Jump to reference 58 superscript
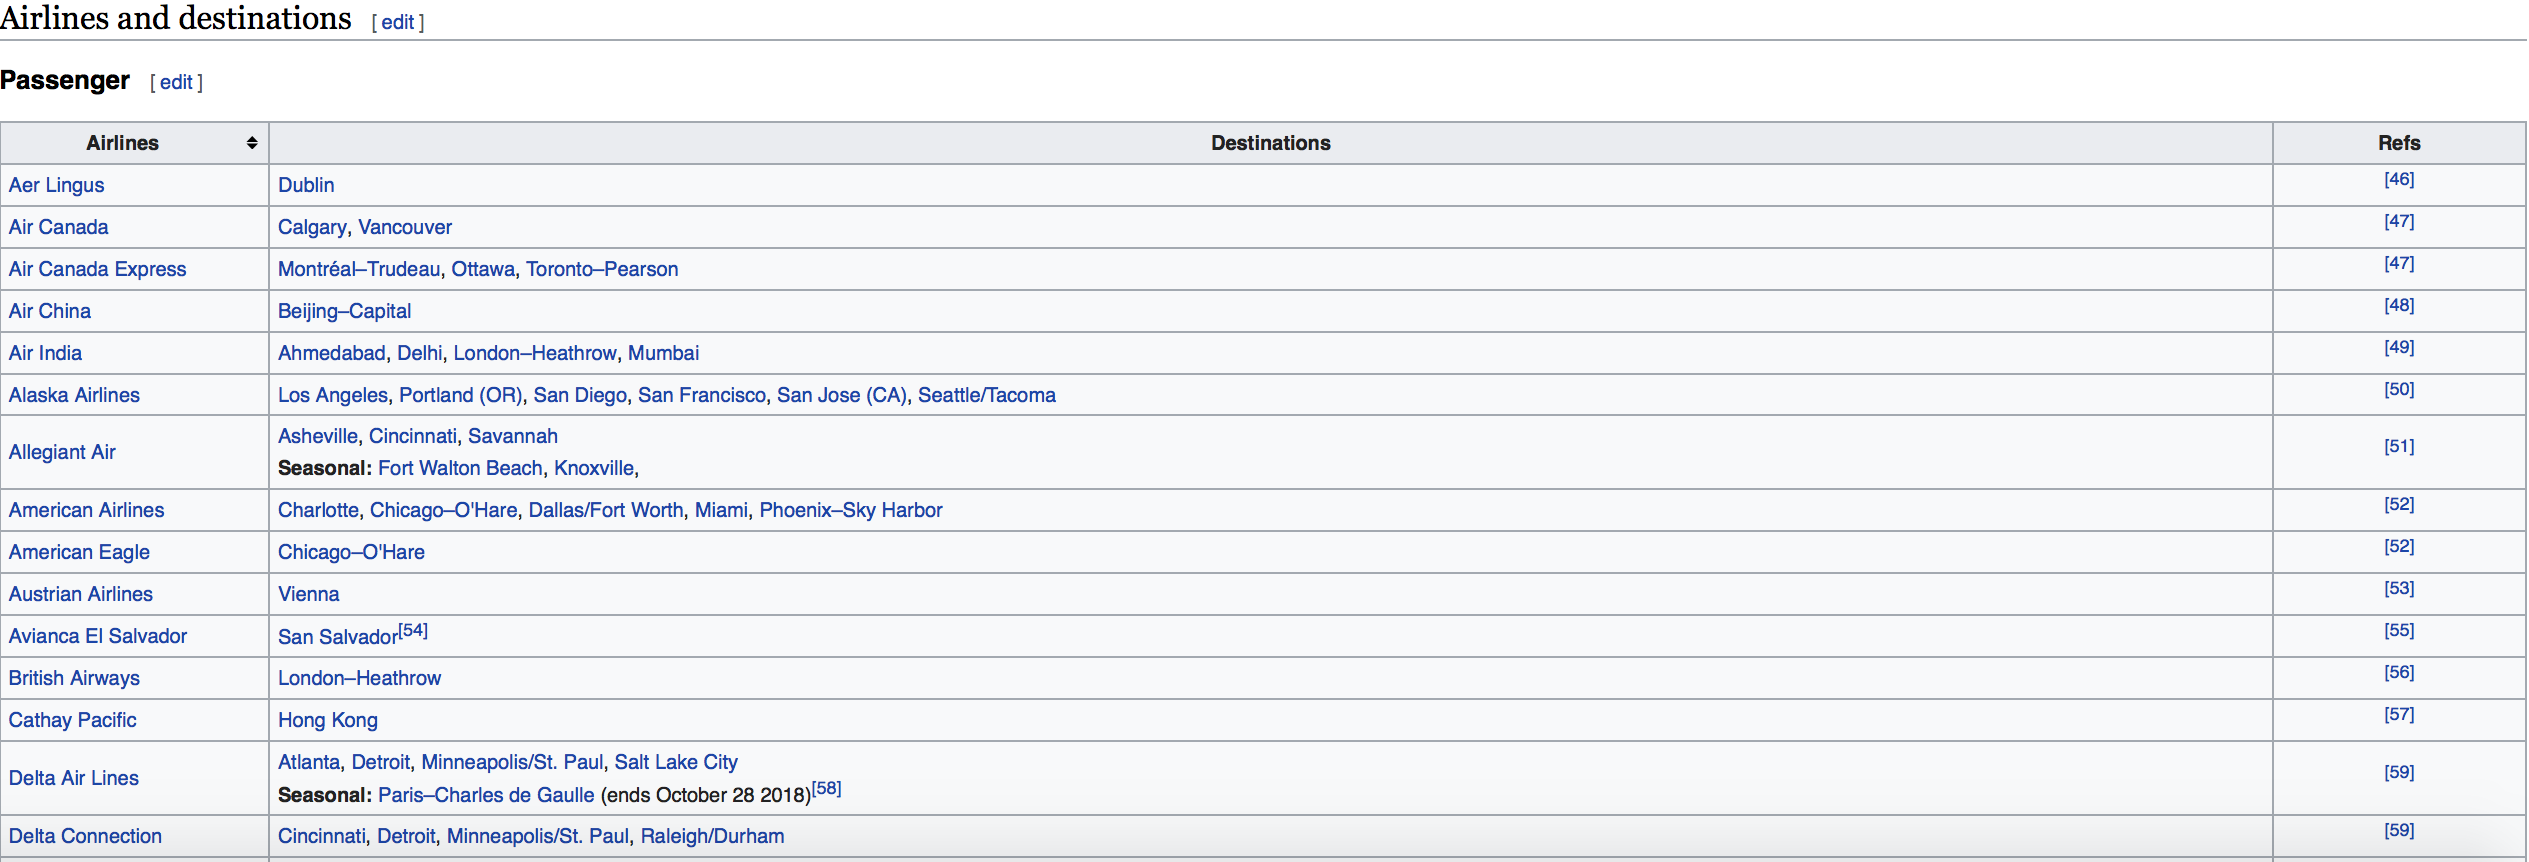 coord(826,788)
